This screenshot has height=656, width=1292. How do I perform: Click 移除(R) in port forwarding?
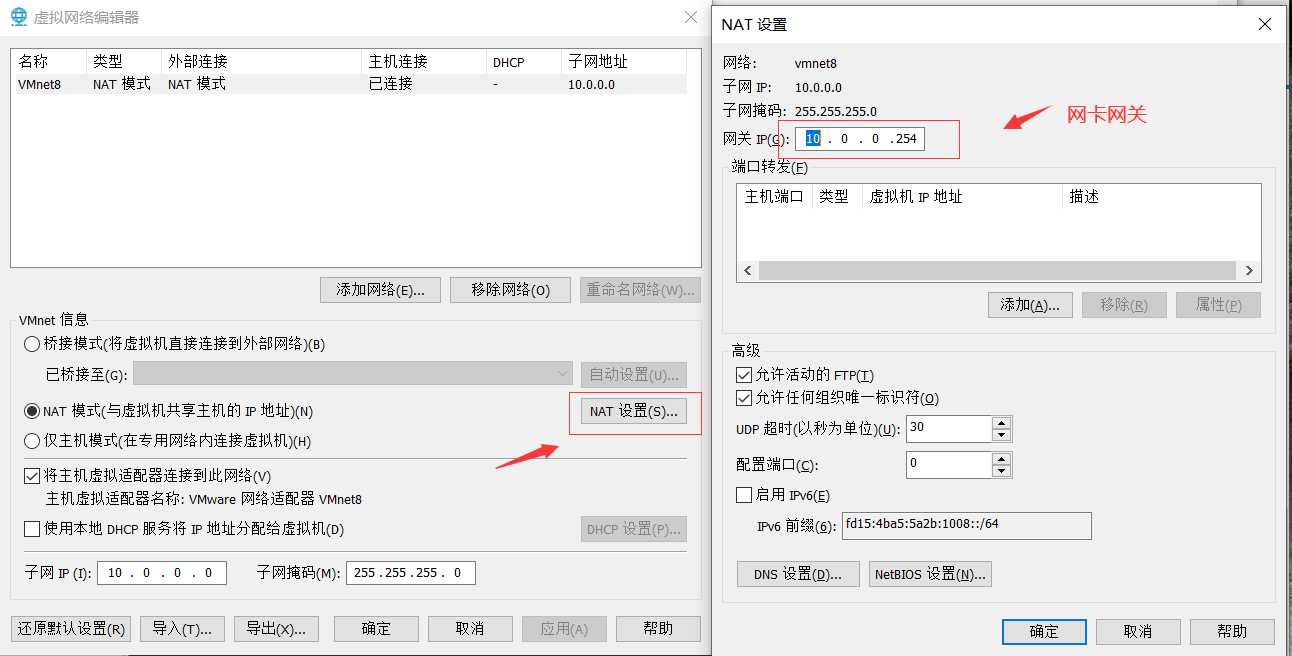pyautogui.click(x=1124, y=305)
